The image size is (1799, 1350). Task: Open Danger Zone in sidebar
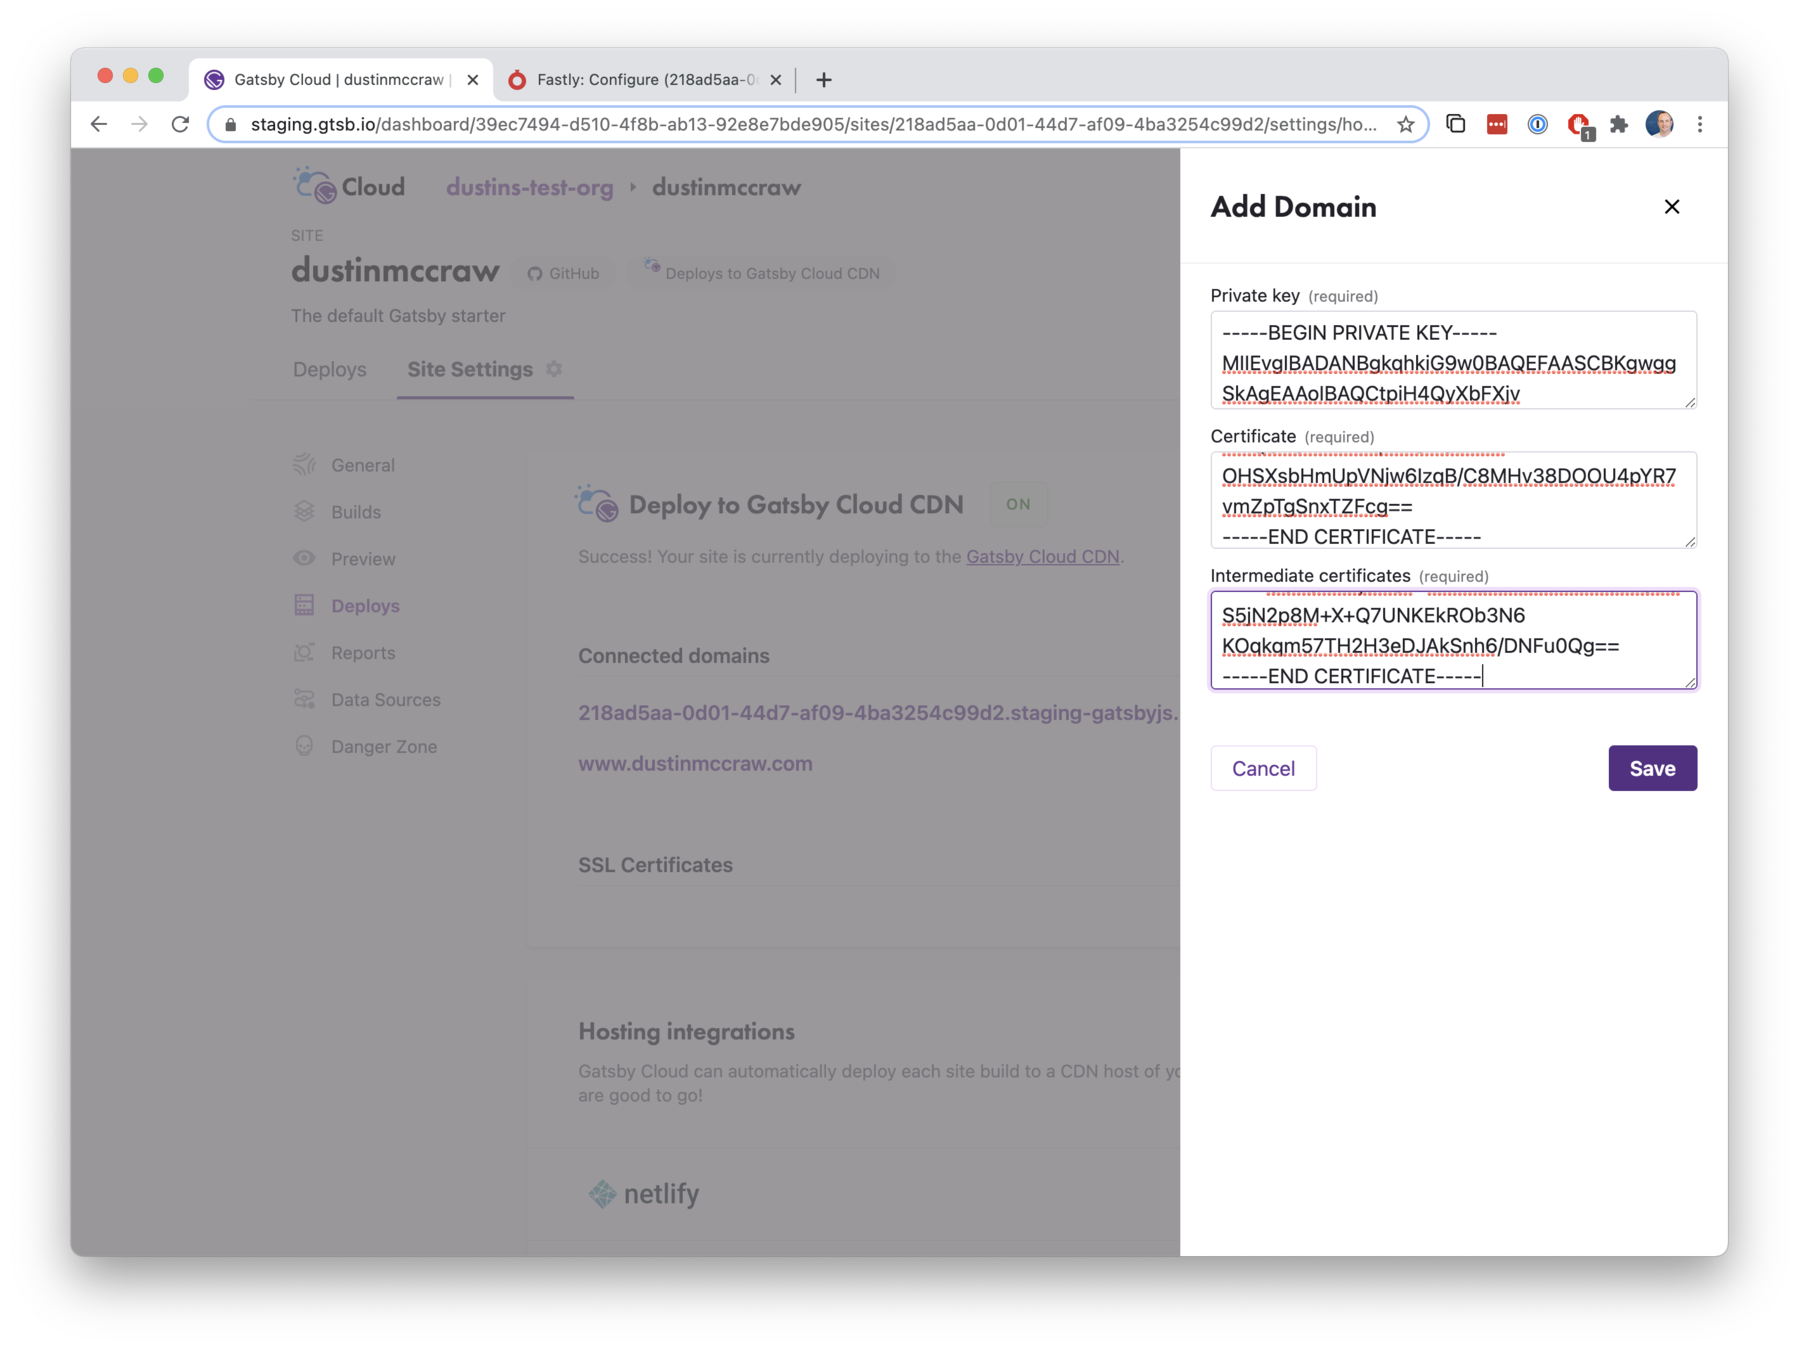384,747
